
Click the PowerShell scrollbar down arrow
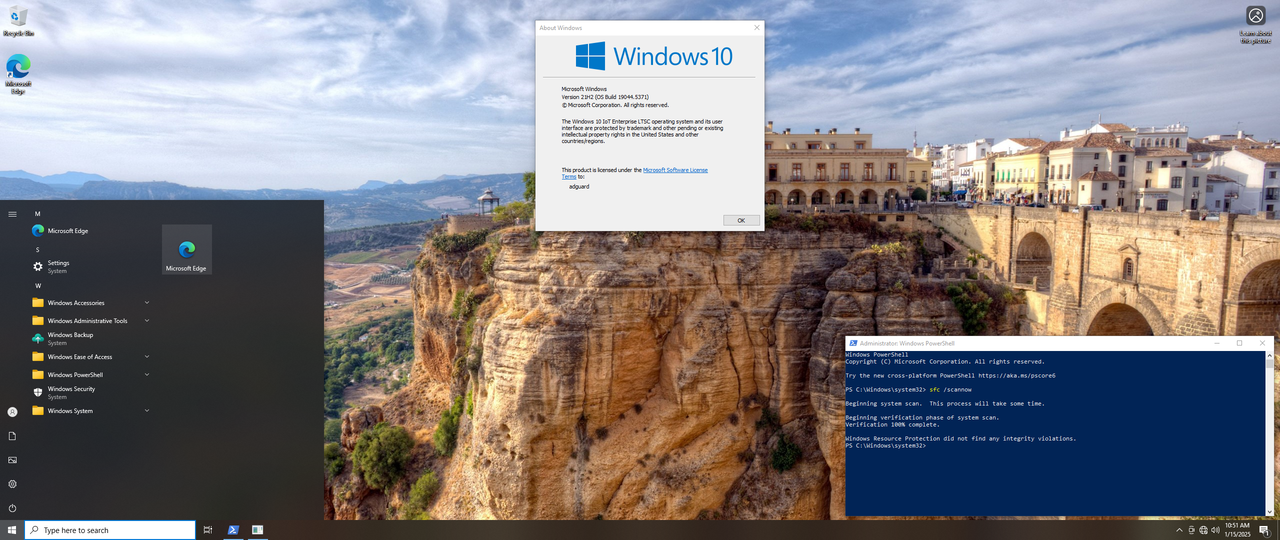tap(1270, 512)
